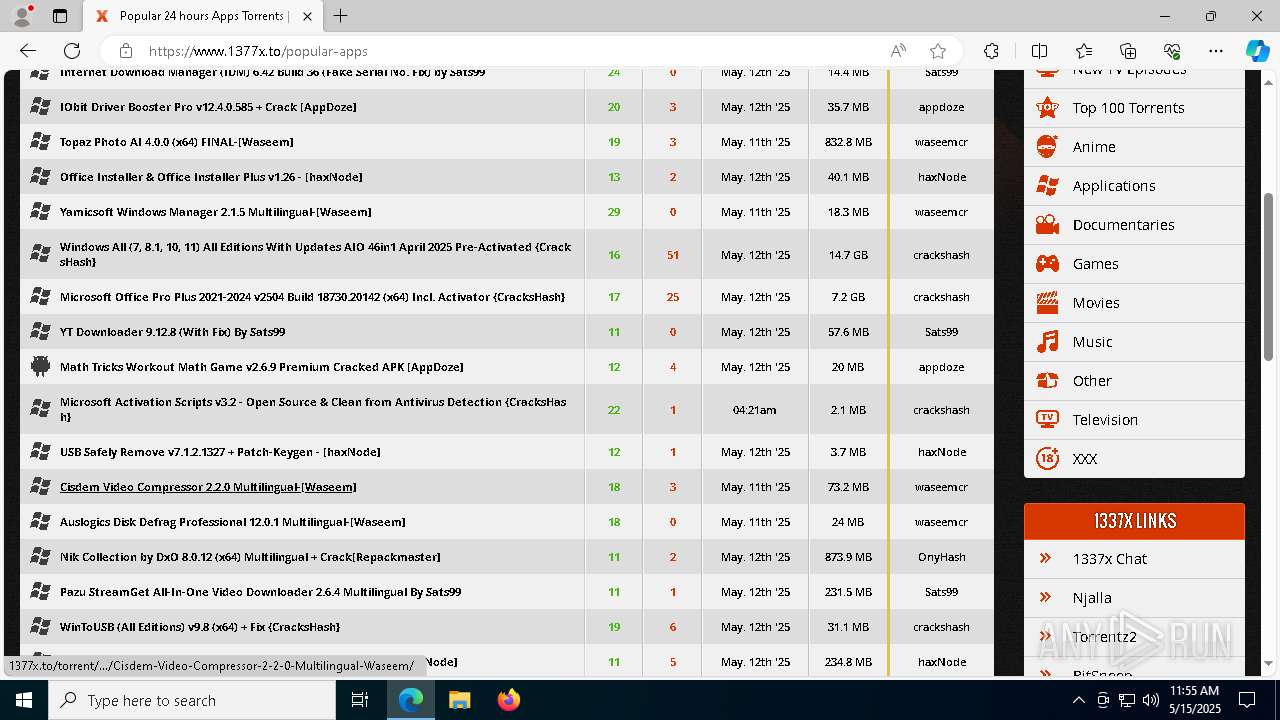Click the Movies clapperboard icon in sidebar
Viewport: 1280px width, 720px height.
pos(1047,303)
